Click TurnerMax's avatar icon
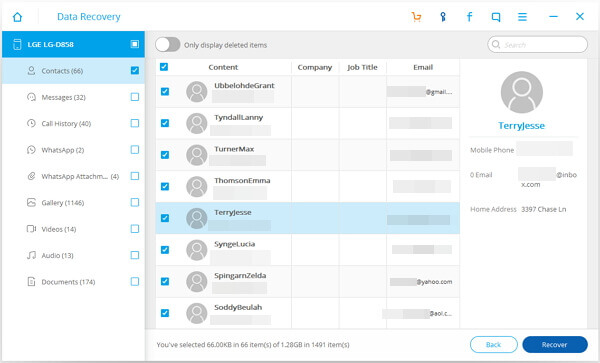Image resolution: width=600 pixels, height=363 pixels. [197, 155]
